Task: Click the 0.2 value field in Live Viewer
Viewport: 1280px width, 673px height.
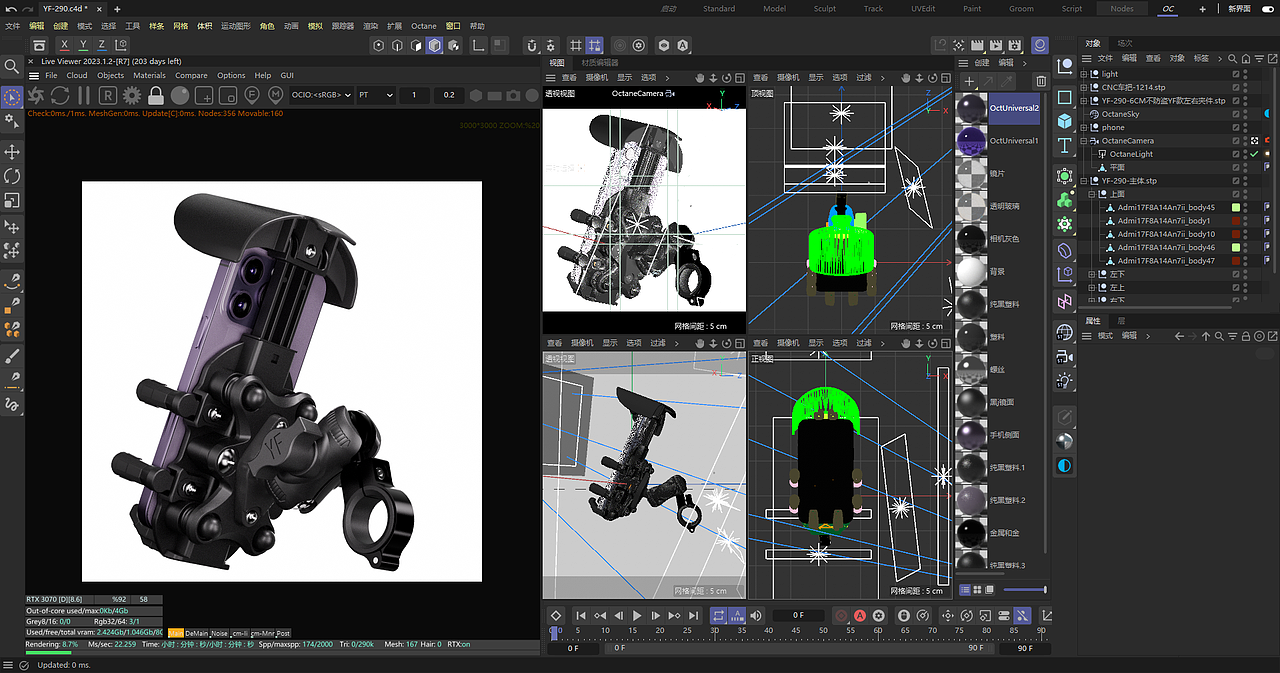Action: (x=448, y=95)
